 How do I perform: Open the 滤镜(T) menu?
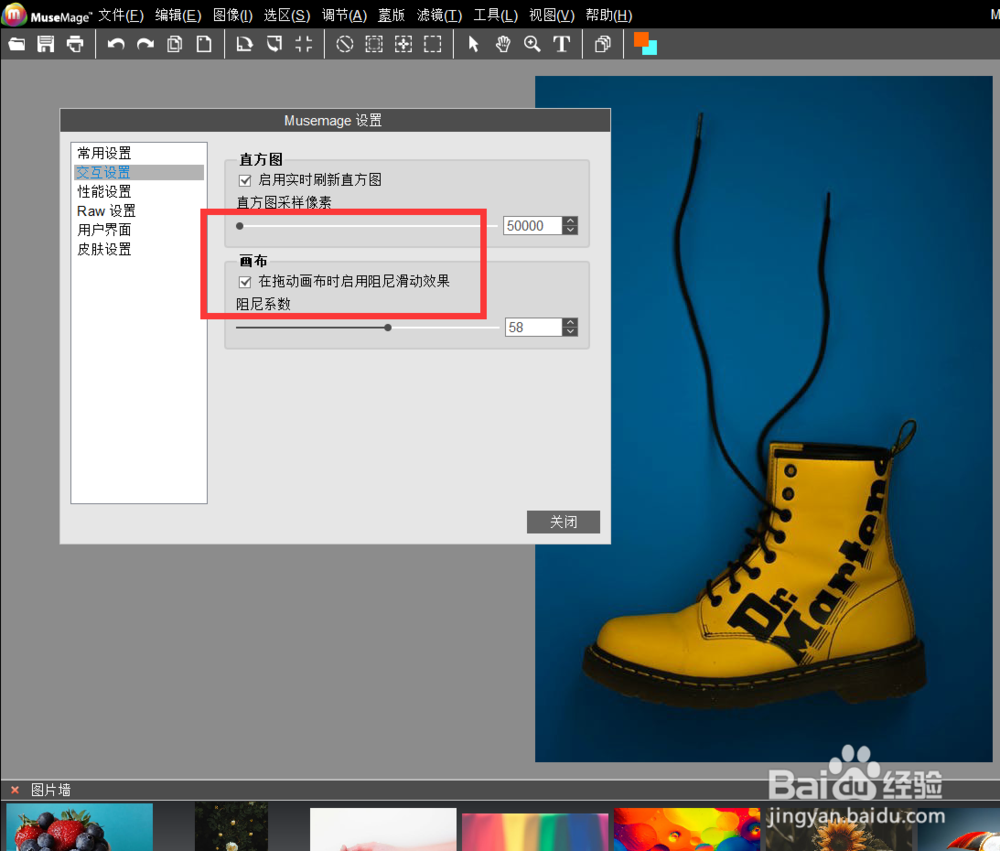(439, 15)
